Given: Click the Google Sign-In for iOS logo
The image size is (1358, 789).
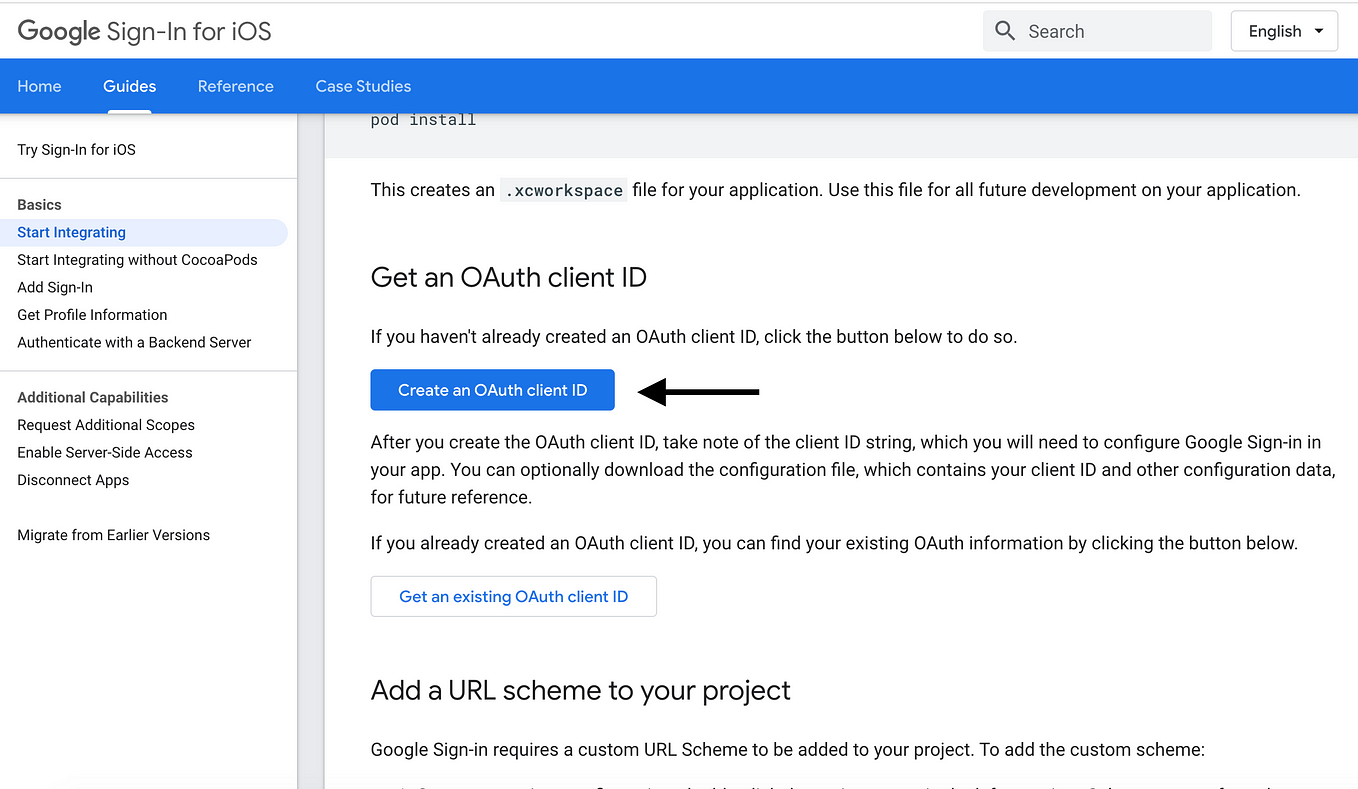Looking at the screenshot, I should [145, 31].
